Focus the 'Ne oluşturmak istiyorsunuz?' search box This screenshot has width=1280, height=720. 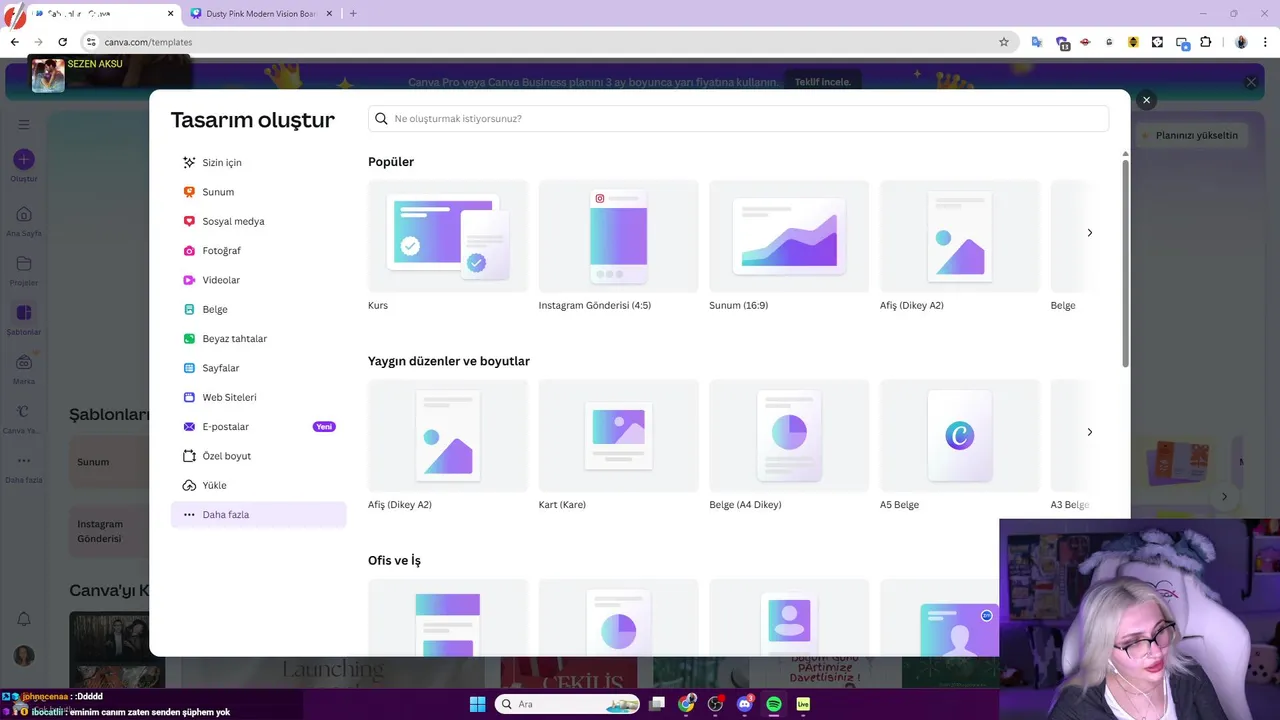click(738, 118)
